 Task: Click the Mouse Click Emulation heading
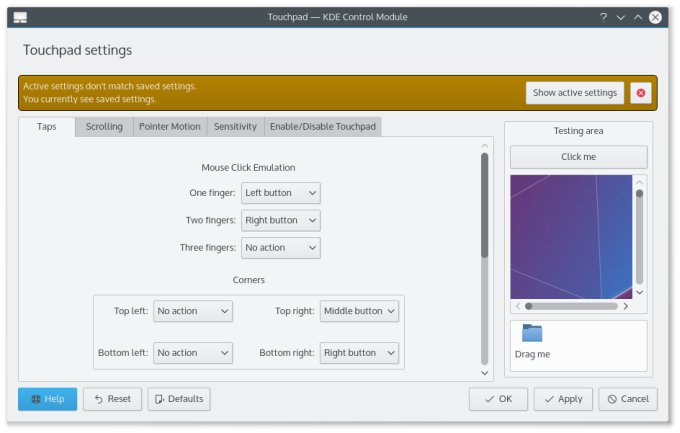coord(248,167)
